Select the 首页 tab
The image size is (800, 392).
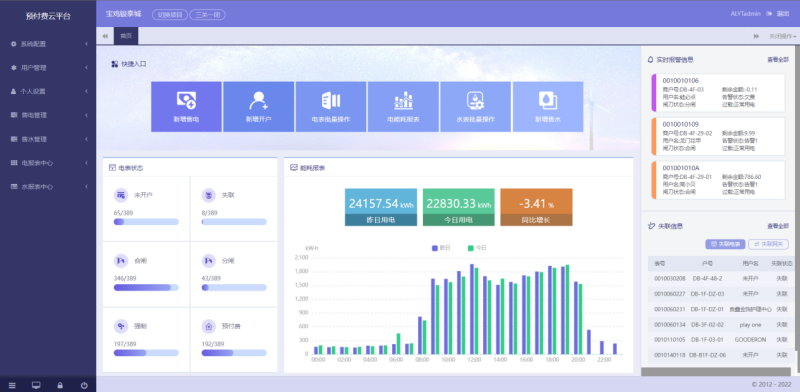(126, 36)
